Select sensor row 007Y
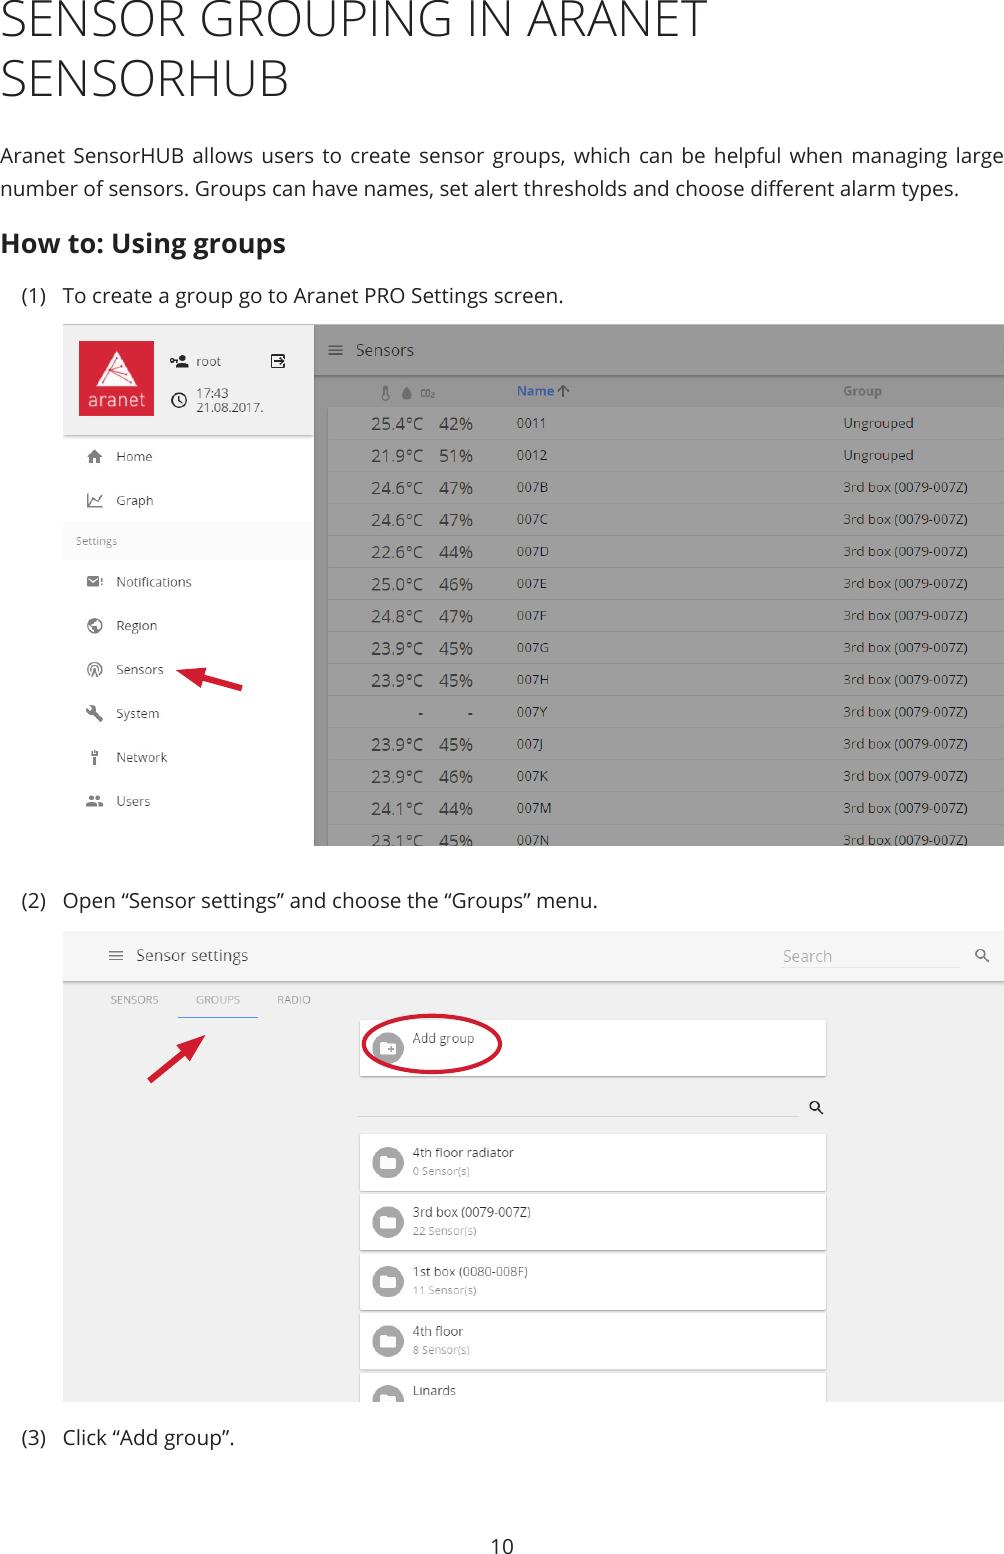The height and width of the screenshot is (1554, 1004). (665, 711)
